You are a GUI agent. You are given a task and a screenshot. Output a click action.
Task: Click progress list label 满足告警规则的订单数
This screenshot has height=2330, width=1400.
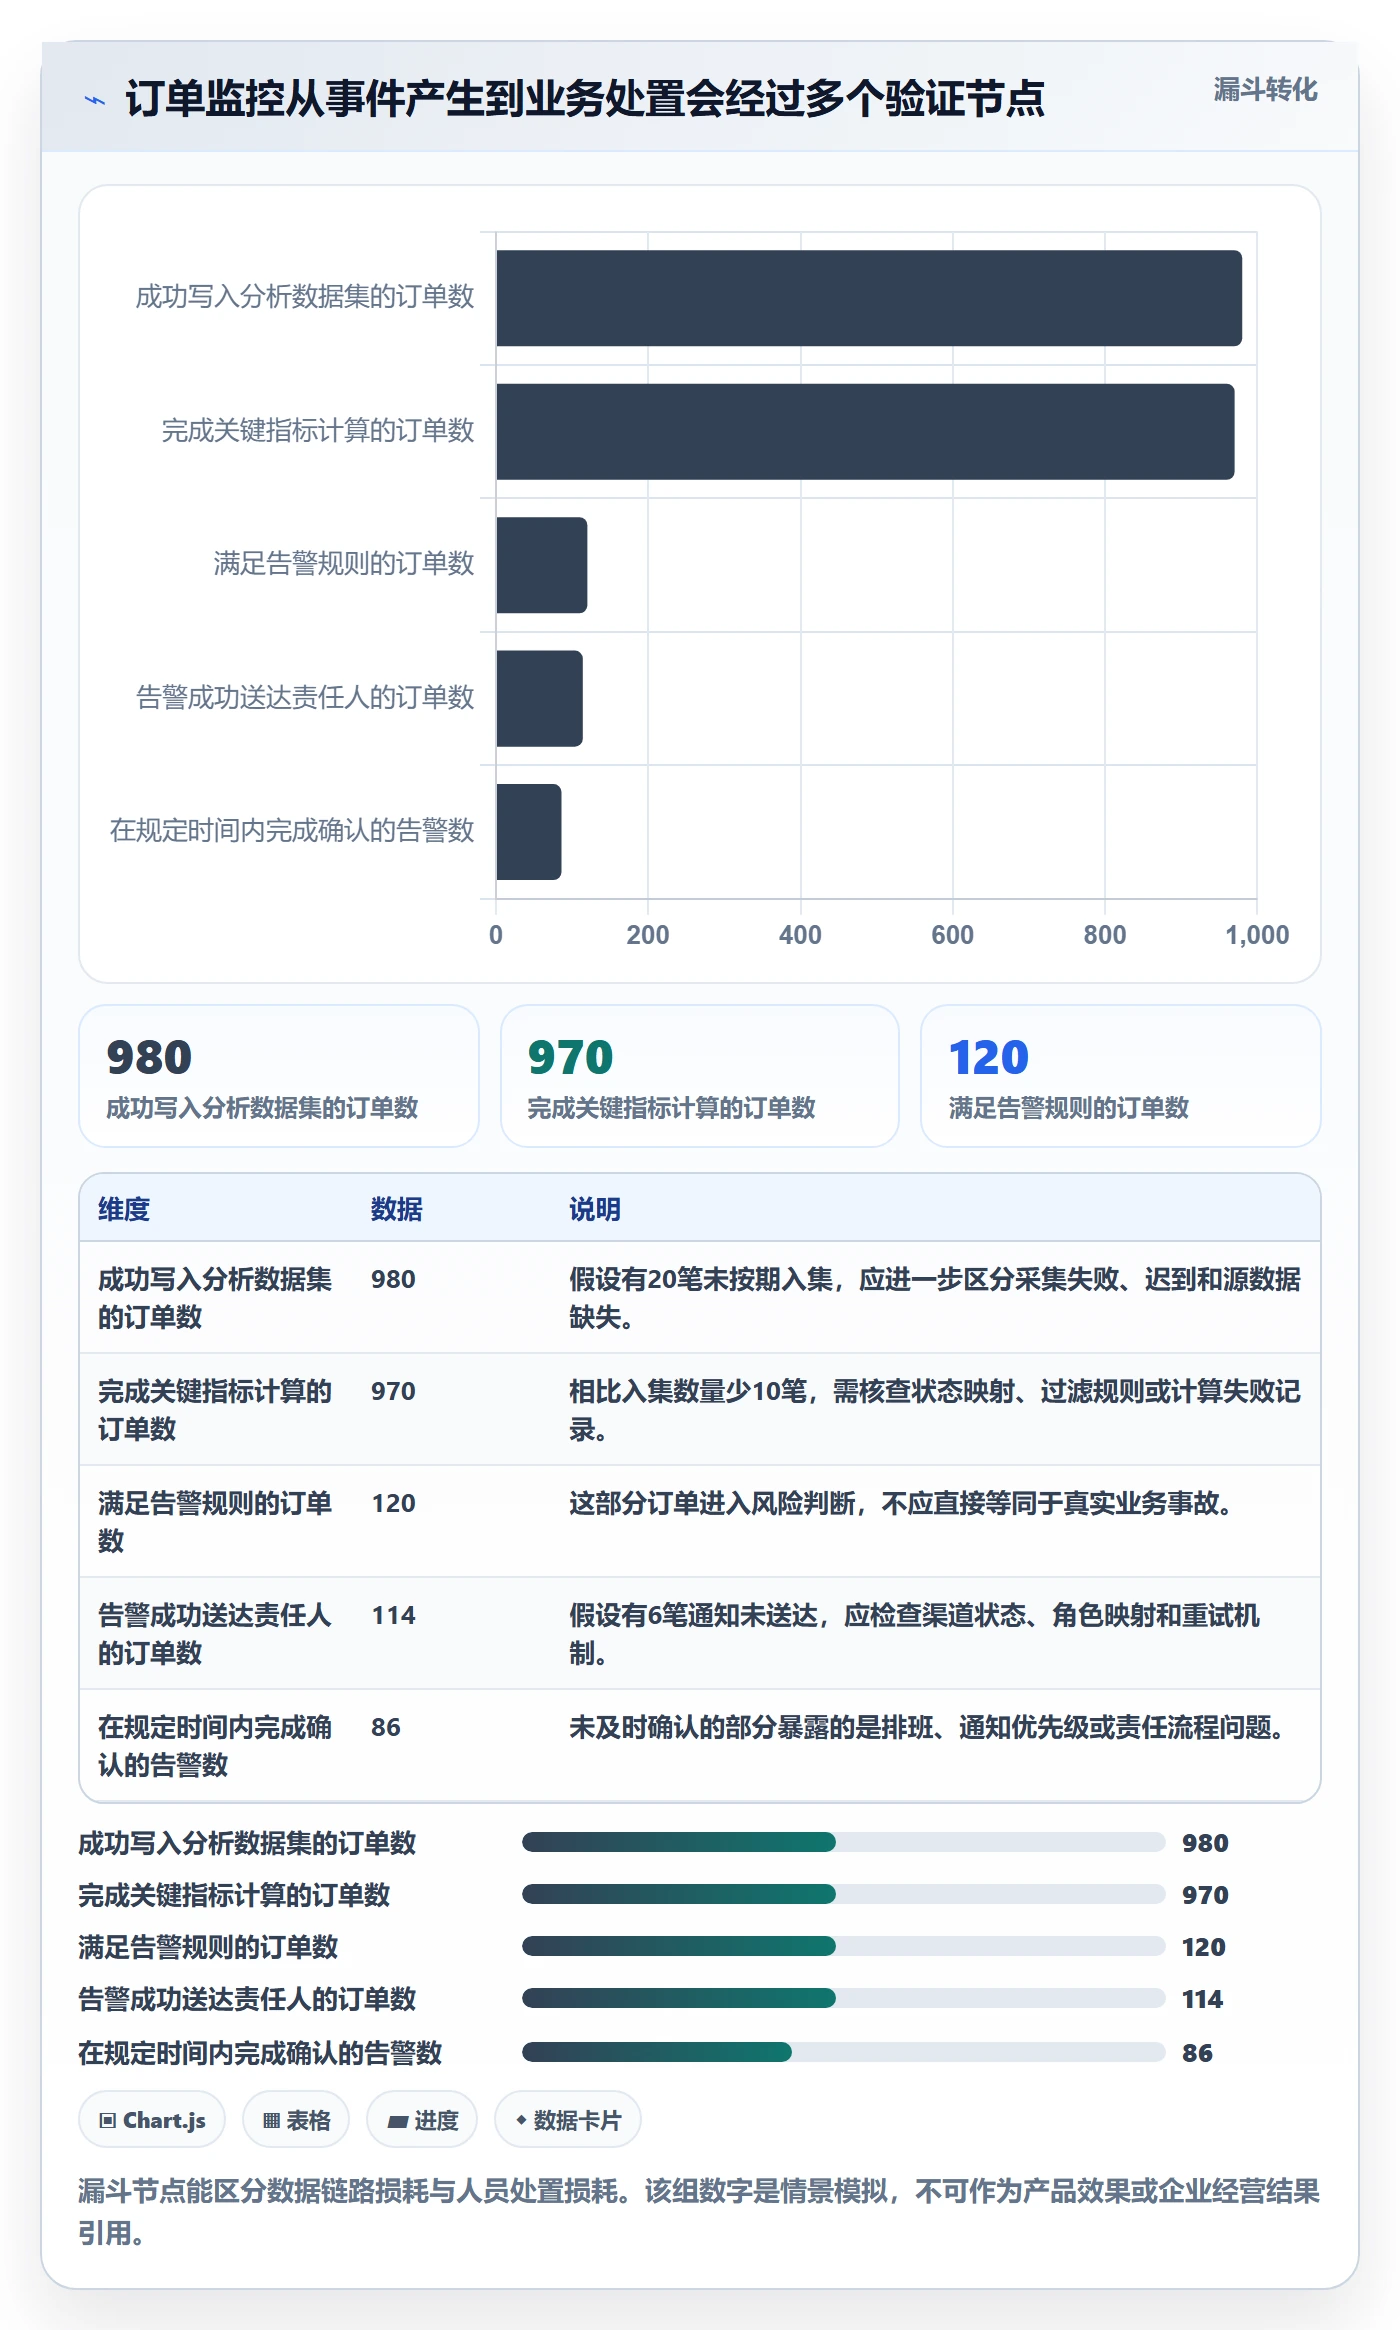point(208,1947)
